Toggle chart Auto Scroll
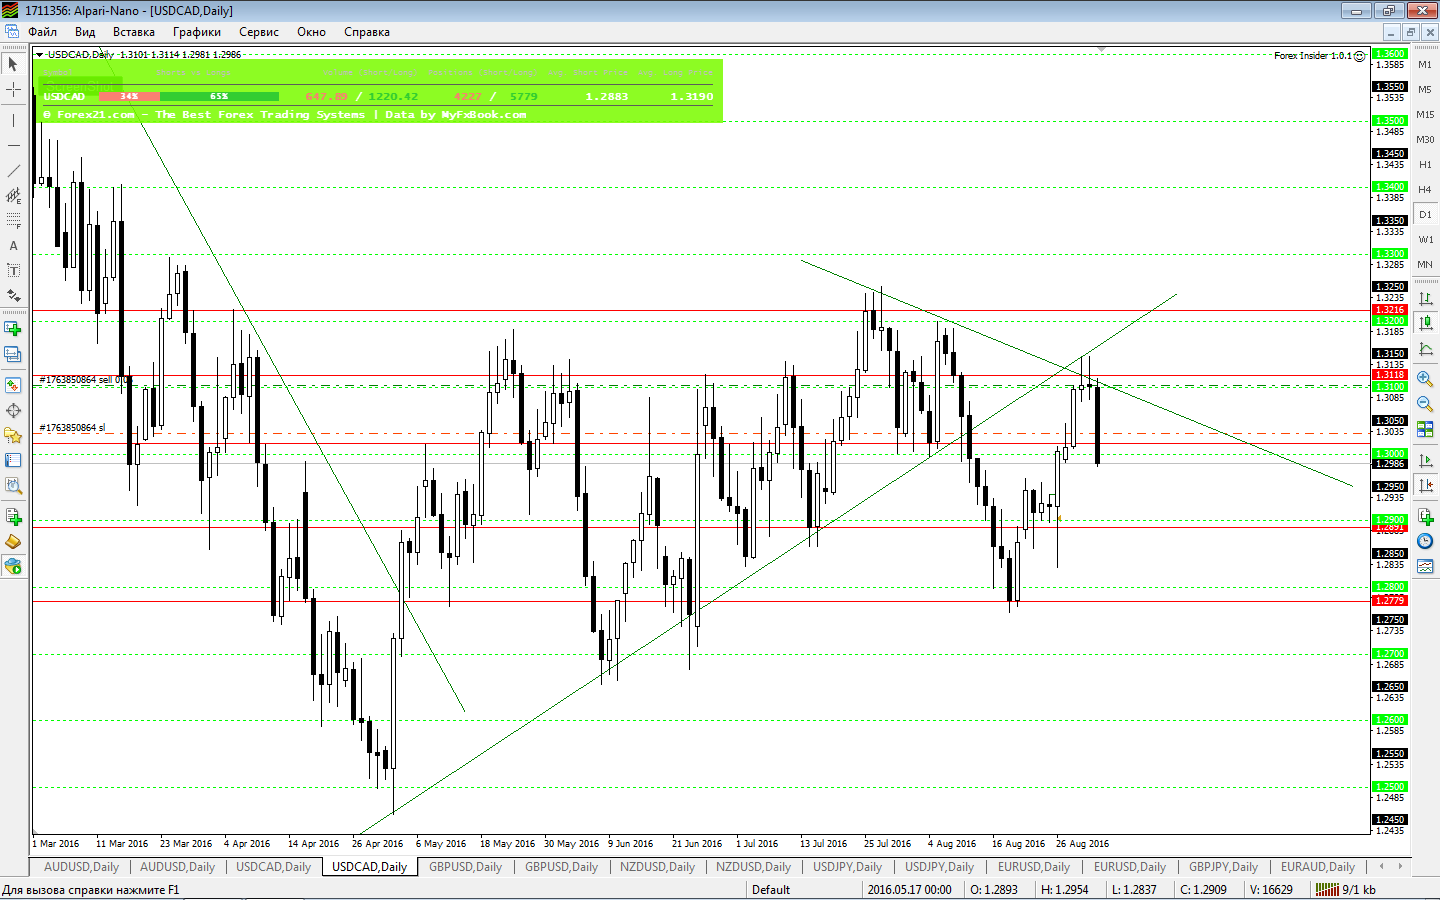The image size is (1440, 900). (1425, 460)
